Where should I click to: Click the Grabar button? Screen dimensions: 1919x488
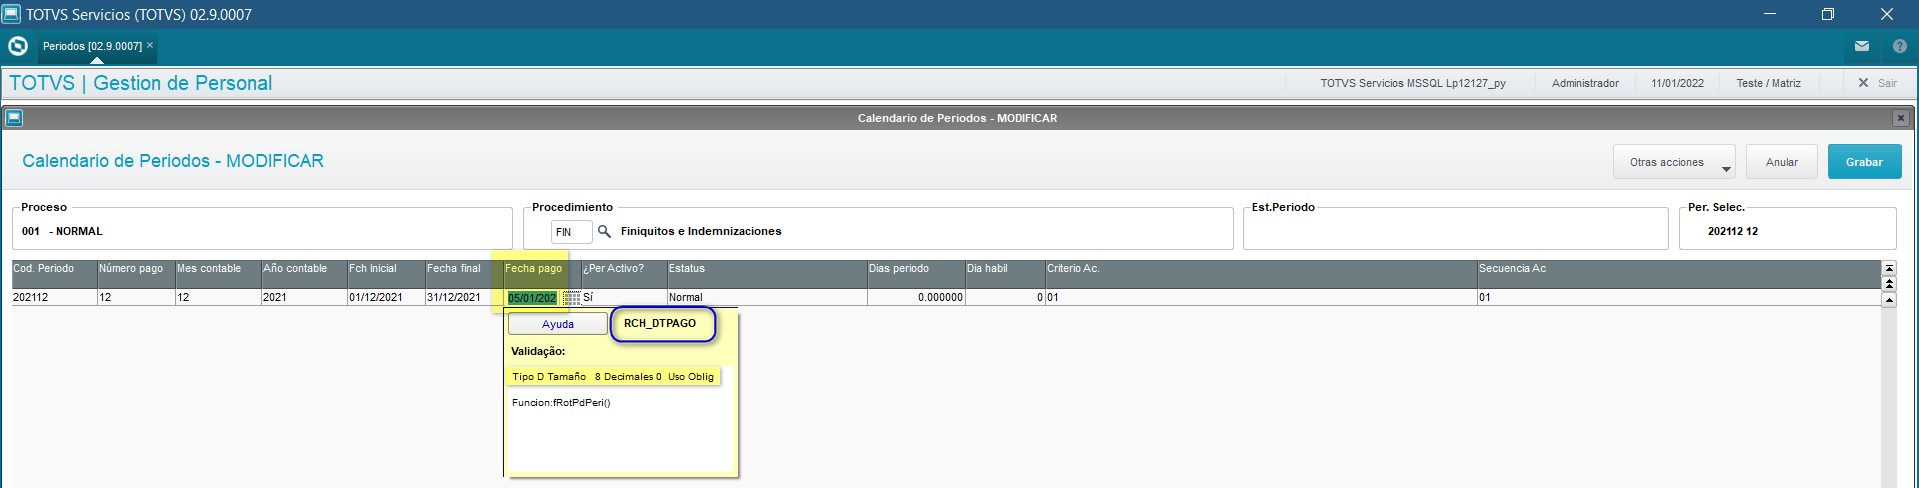click(1864, 162)
